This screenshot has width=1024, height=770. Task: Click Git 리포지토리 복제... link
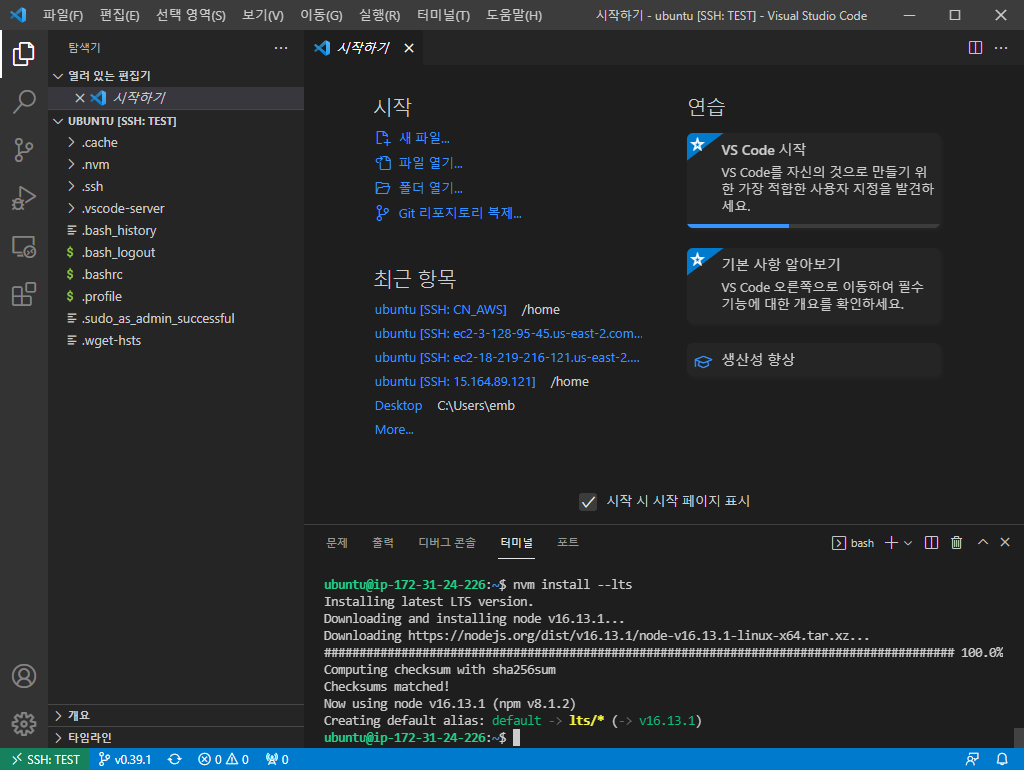[460, 213]
